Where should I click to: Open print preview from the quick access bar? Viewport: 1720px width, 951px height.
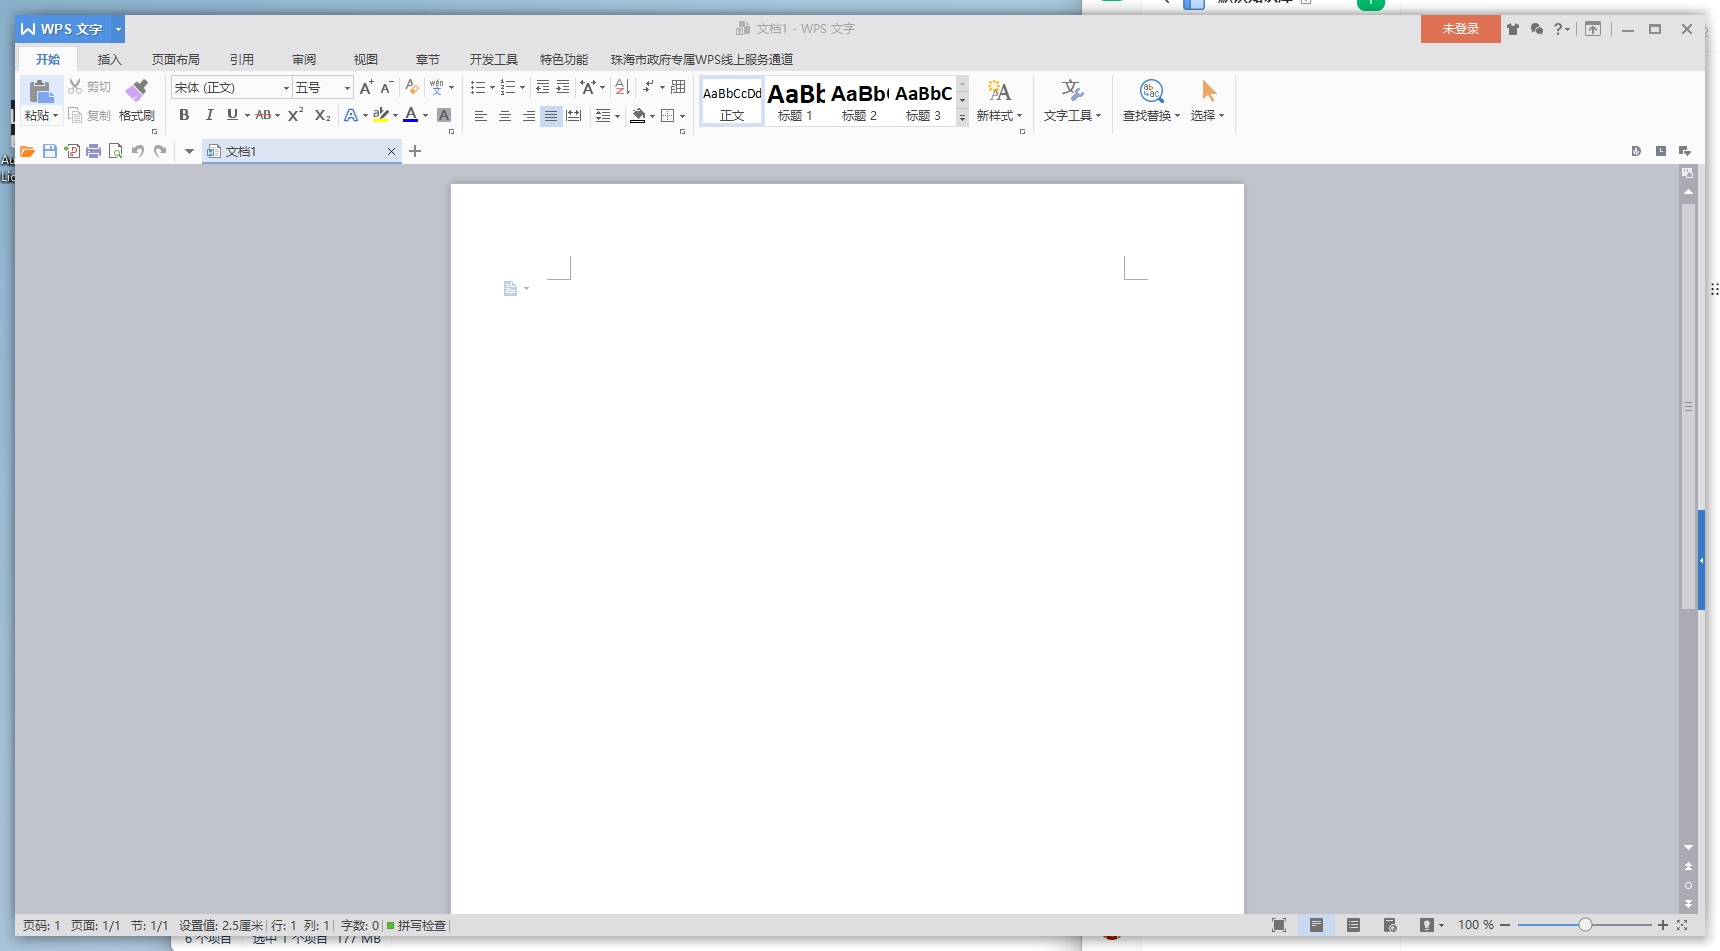click(115, 151)
